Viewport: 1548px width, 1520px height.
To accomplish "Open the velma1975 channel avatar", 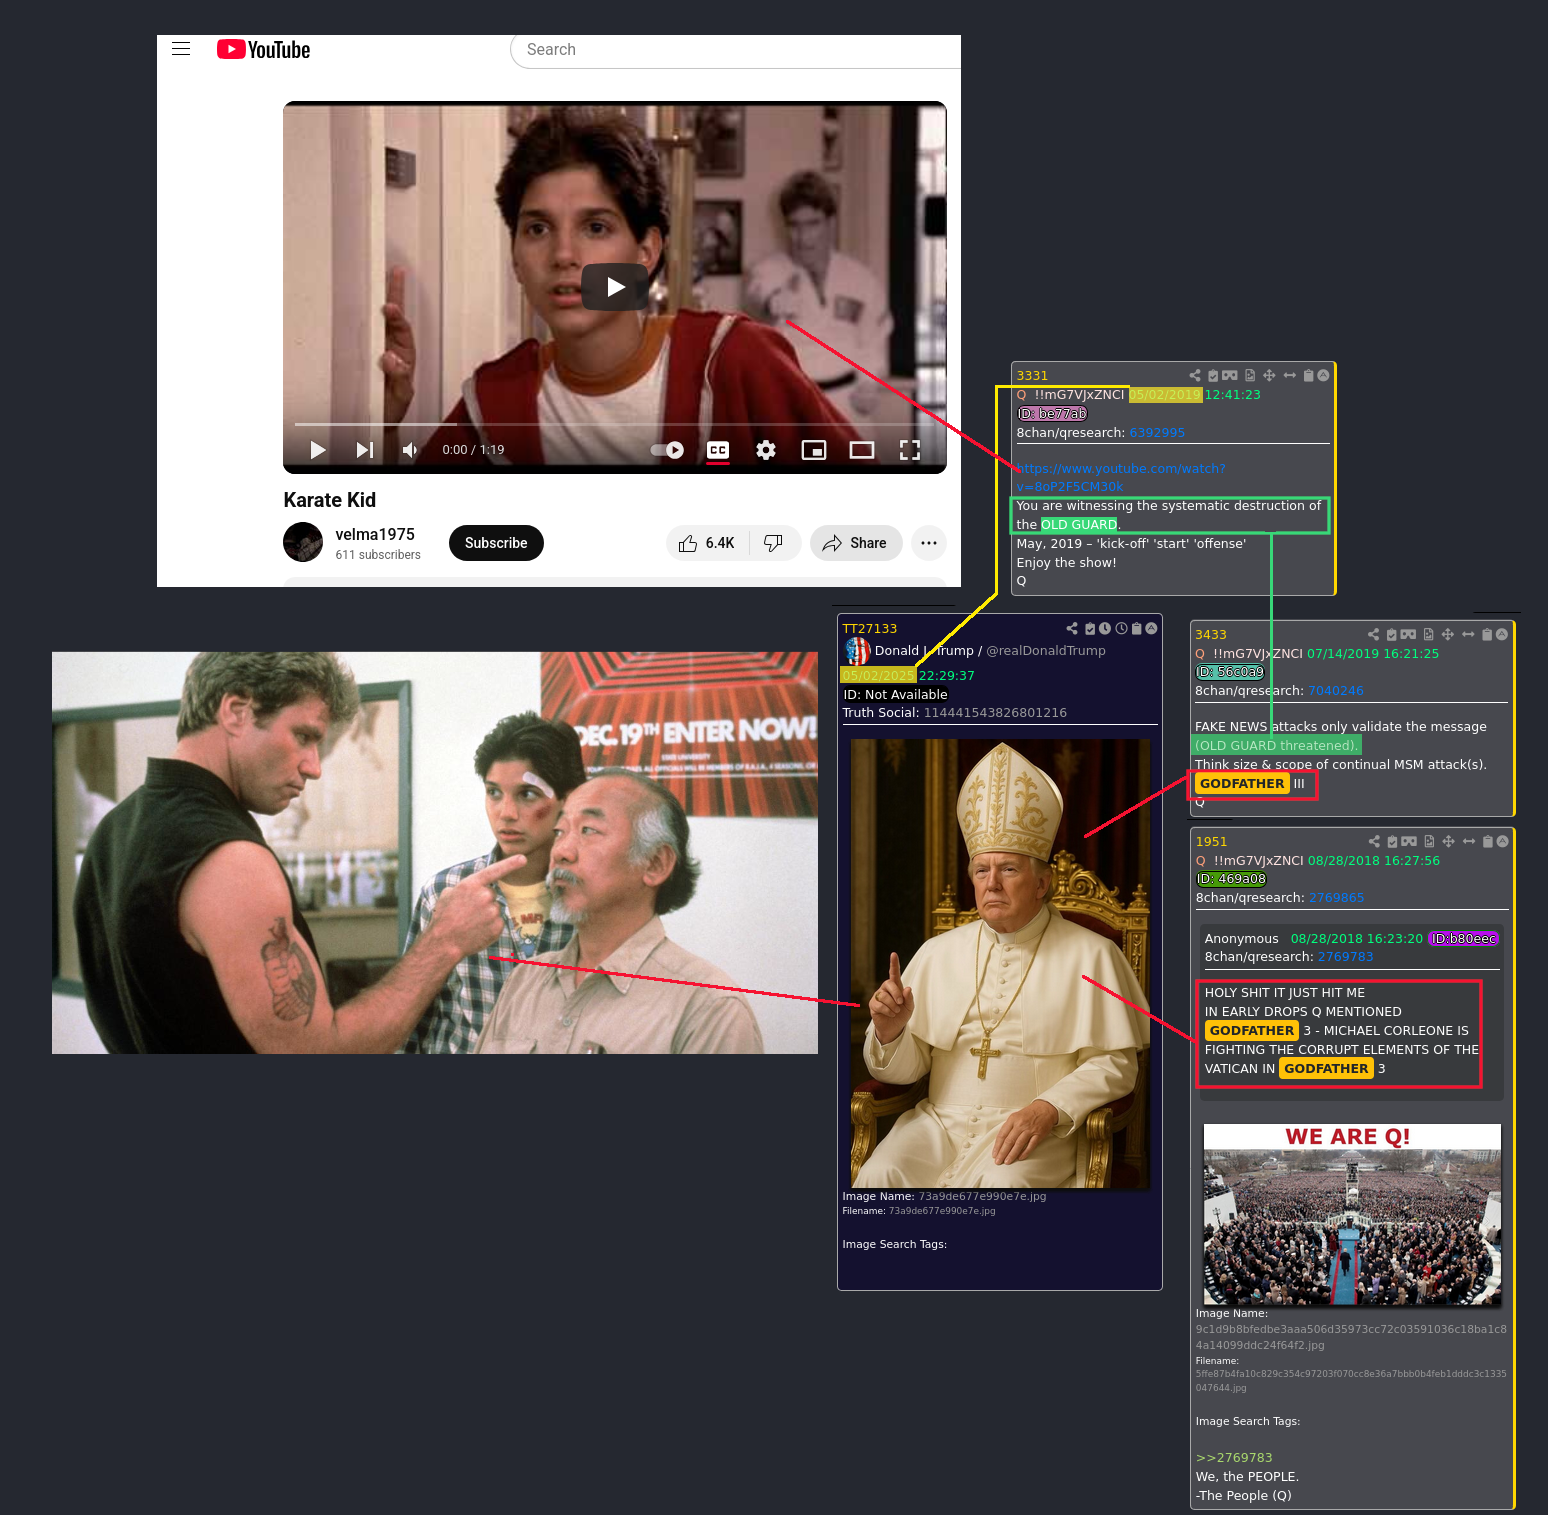I will [x=303, y=543].
